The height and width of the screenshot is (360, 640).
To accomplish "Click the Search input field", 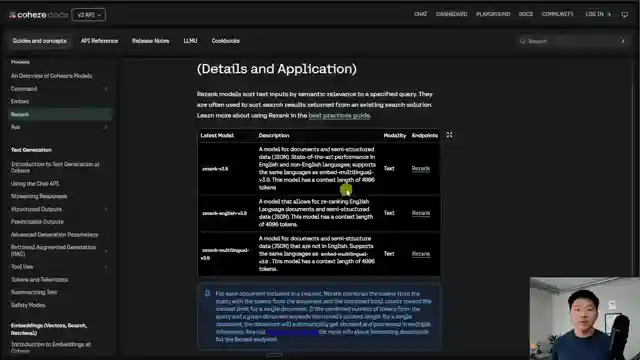I will click(x=572, y=41).
